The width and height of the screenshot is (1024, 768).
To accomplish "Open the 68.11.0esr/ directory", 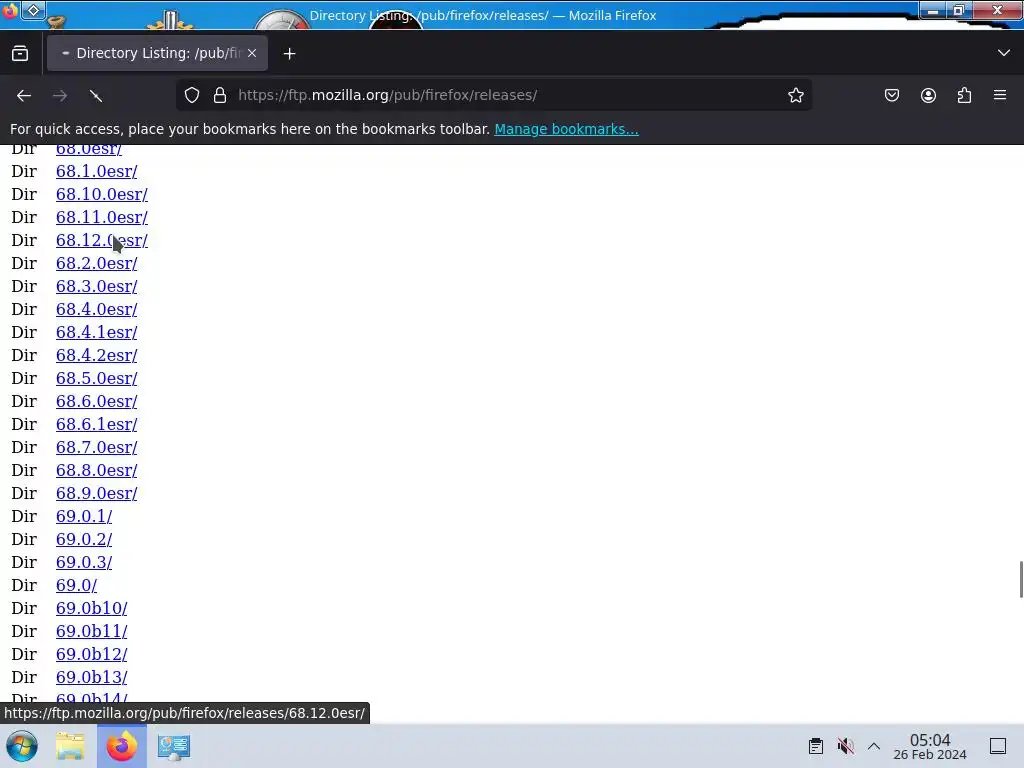I will (x=102, y=217).
